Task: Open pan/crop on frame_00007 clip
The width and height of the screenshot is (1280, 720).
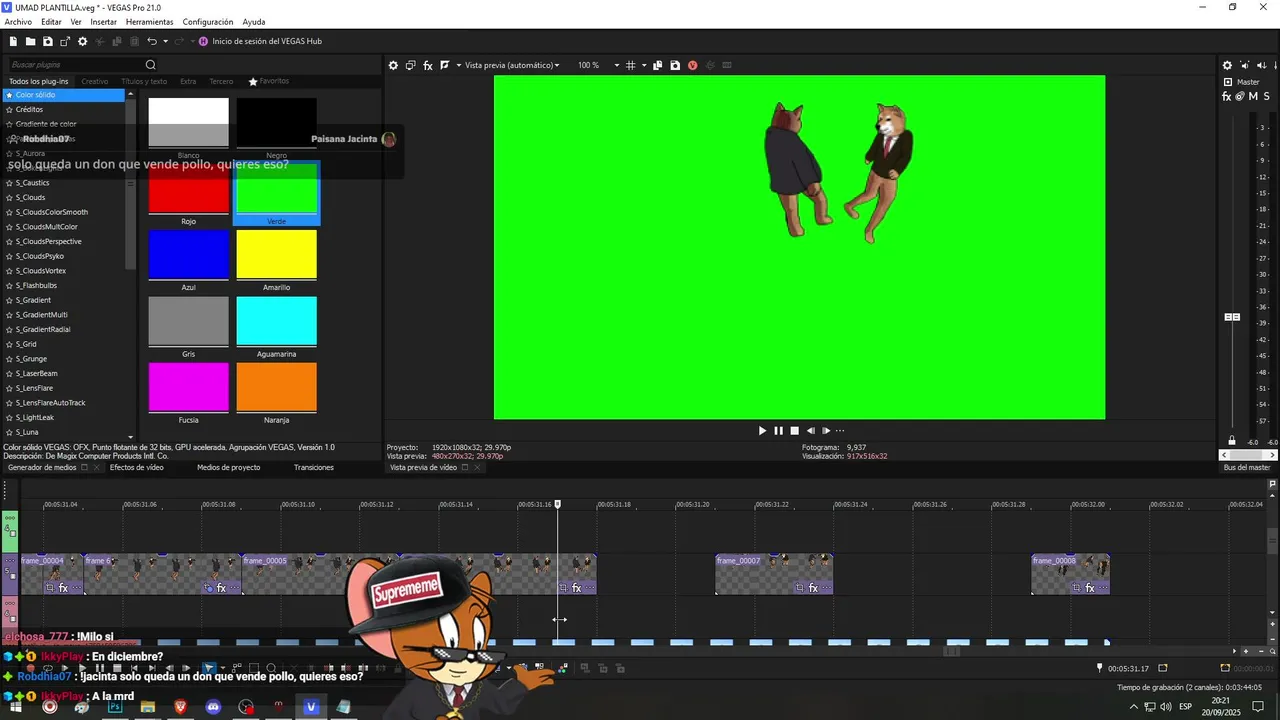Action: point(799,588)
